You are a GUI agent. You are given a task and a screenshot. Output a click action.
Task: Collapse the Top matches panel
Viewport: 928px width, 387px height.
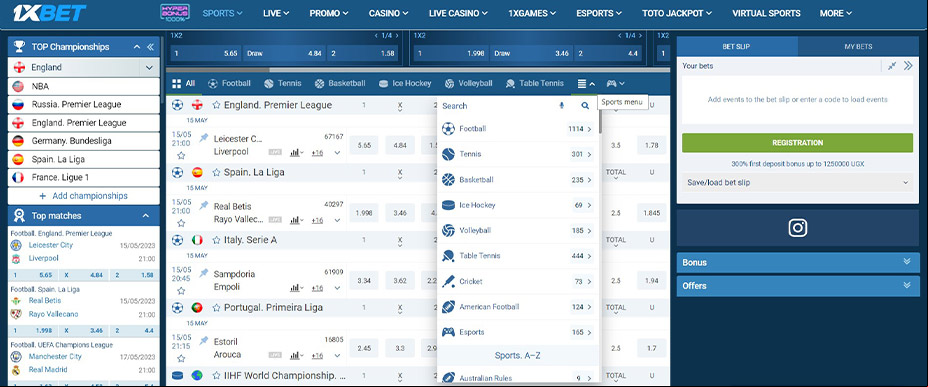click(146, 216)
